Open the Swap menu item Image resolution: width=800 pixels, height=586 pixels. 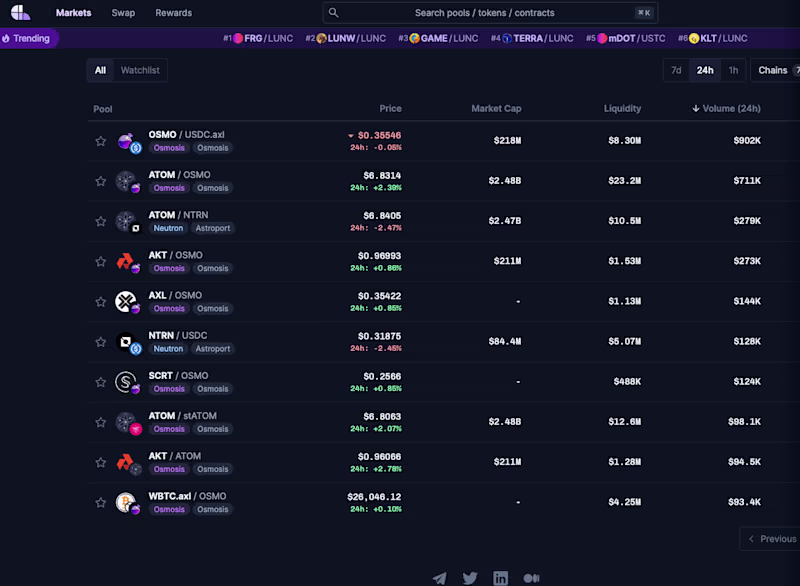[123, 13]
